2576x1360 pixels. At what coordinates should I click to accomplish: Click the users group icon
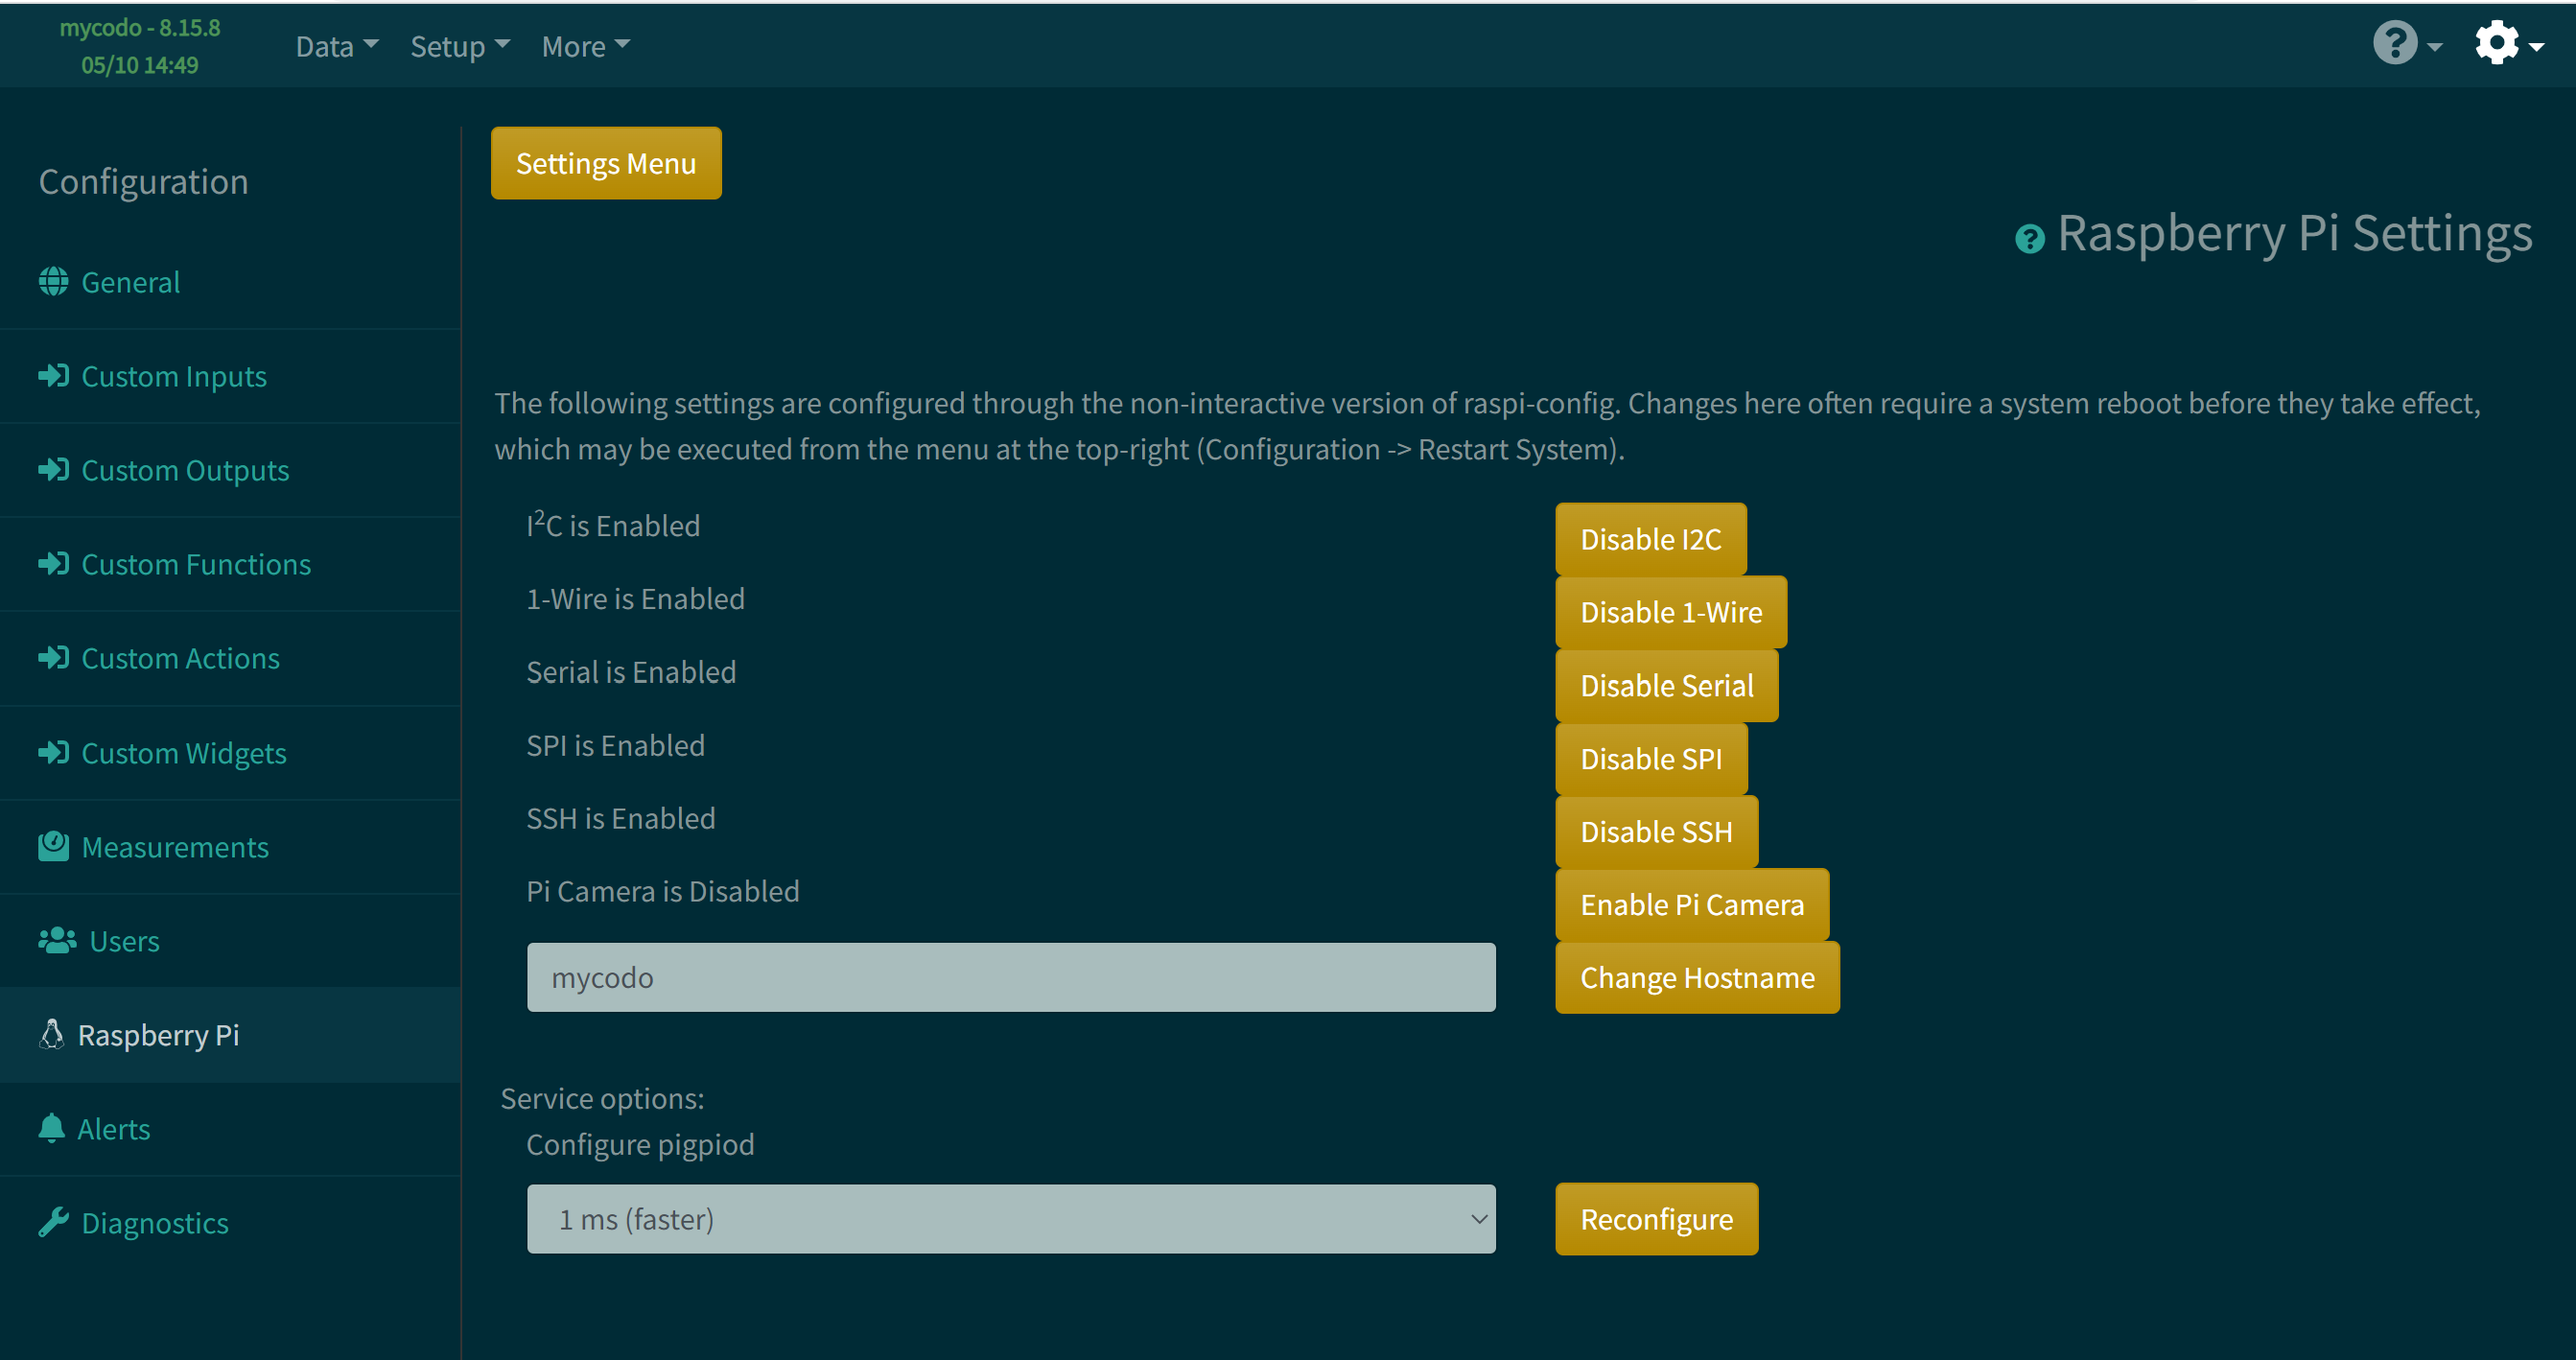pyautogui.click(x=57, y=940)
